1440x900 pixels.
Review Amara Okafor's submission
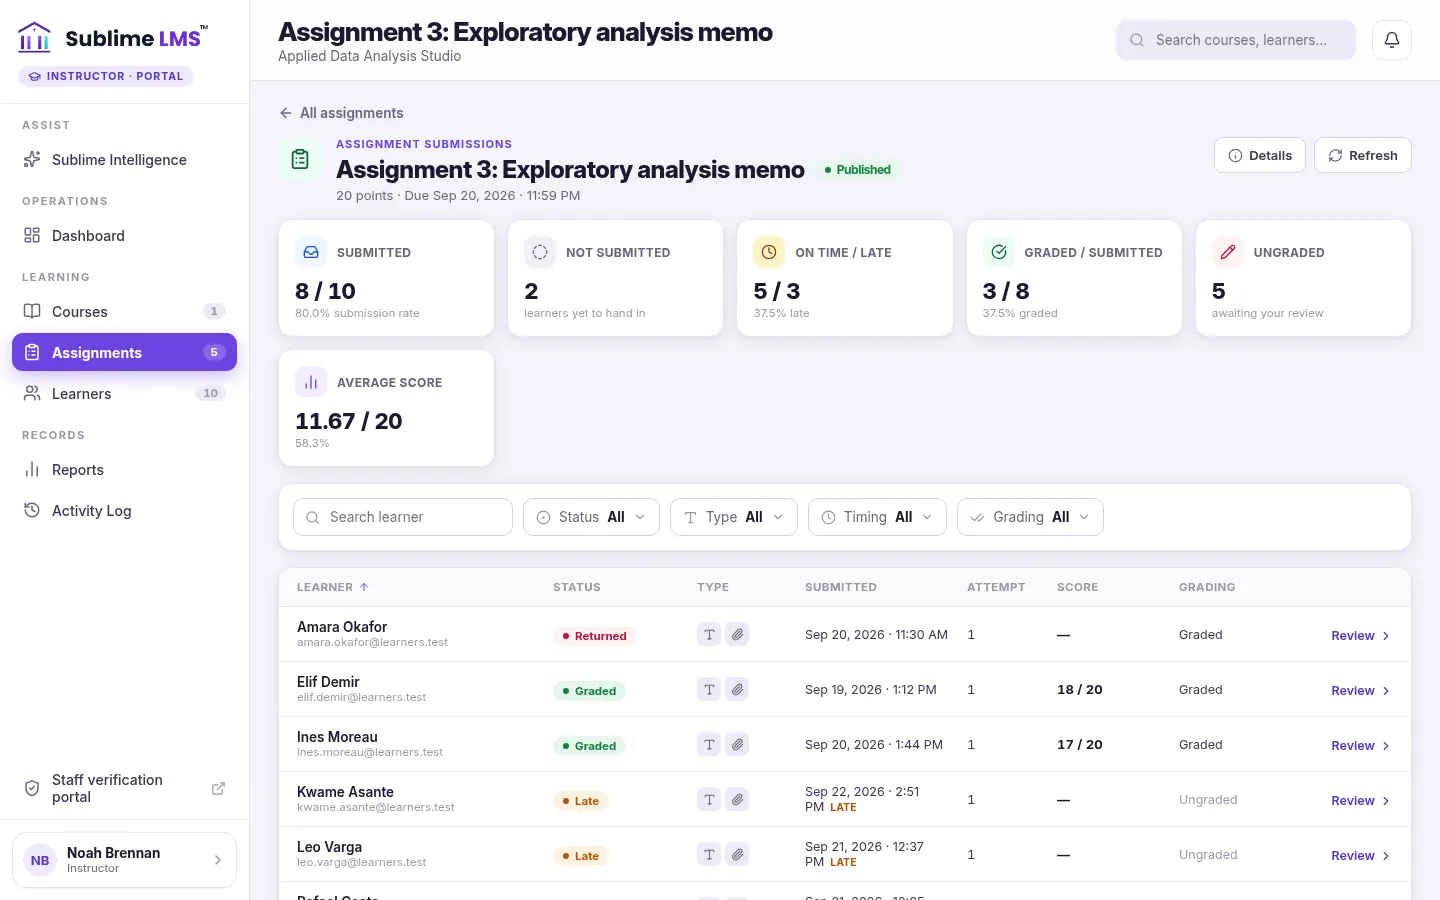coord(1360,636)
